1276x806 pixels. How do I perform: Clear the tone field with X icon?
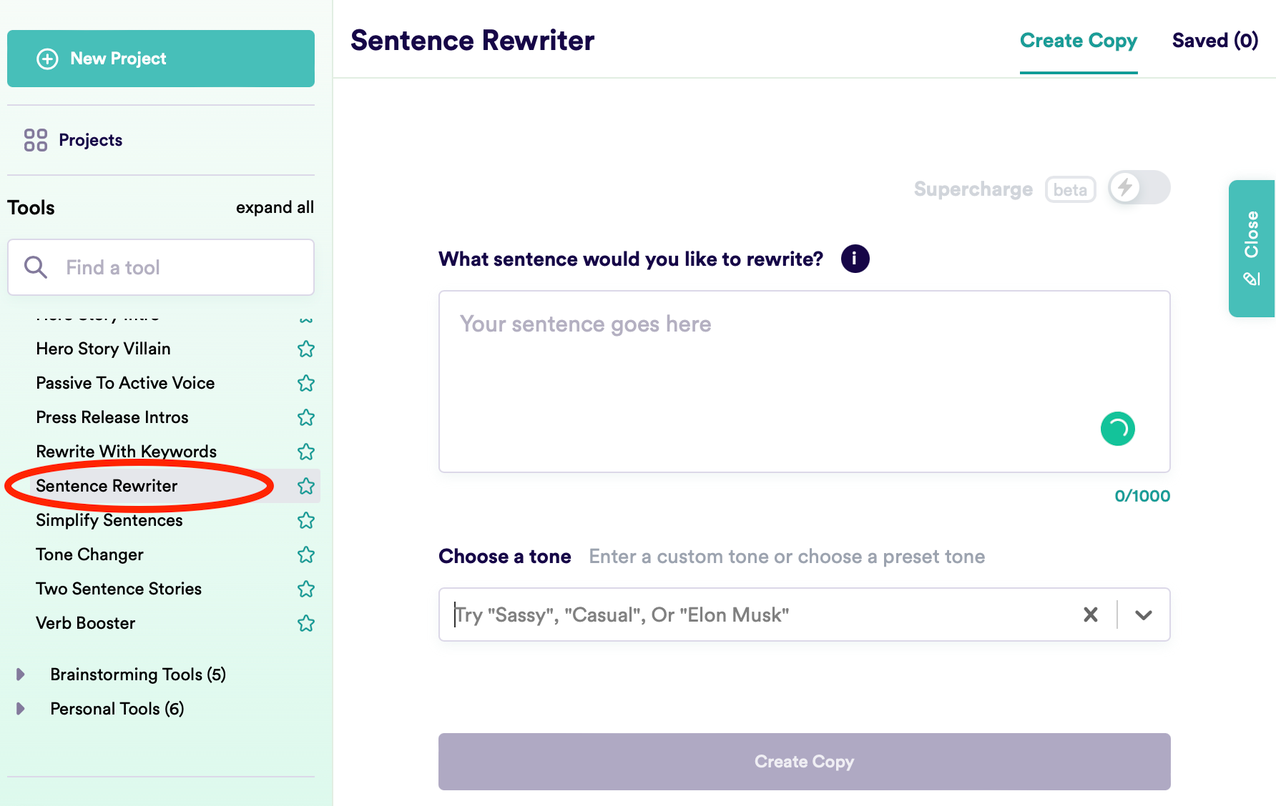(1091, 615)
